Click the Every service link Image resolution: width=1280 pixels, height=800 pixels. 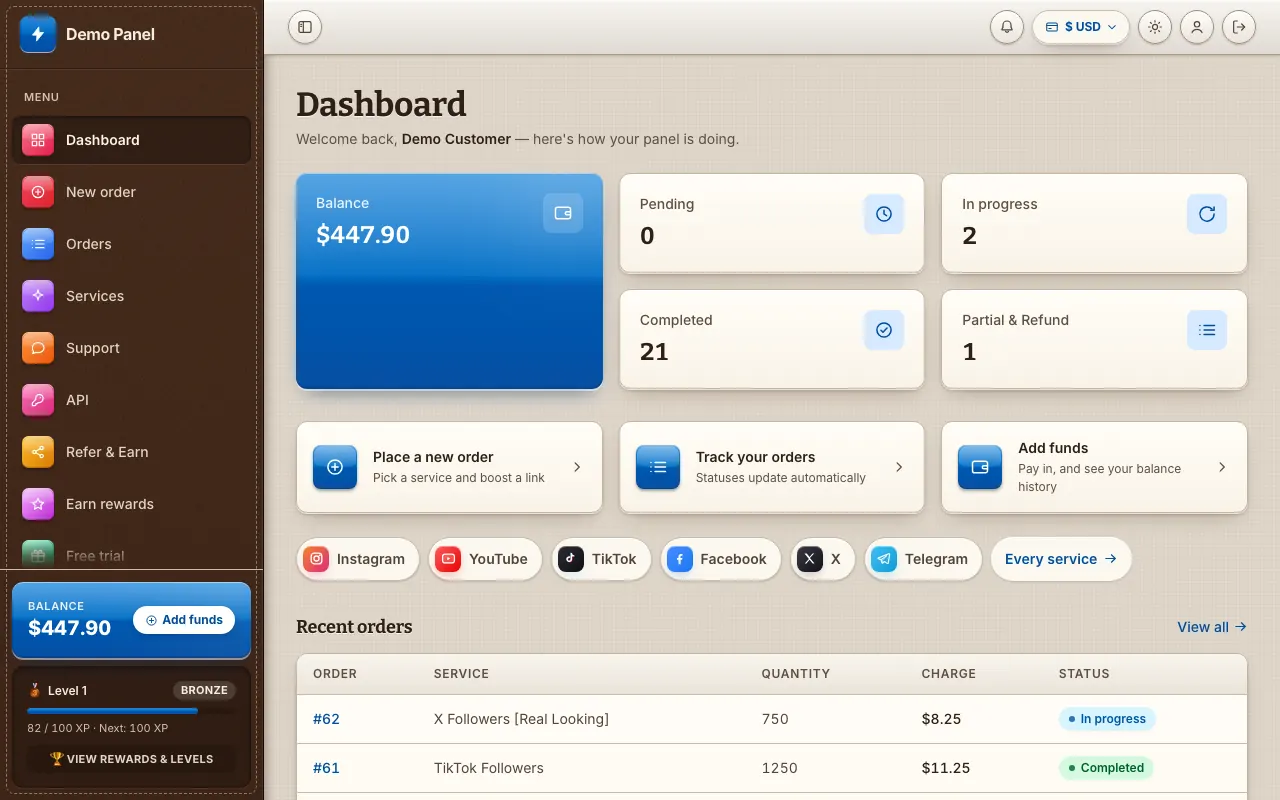tap(1061, 559)
